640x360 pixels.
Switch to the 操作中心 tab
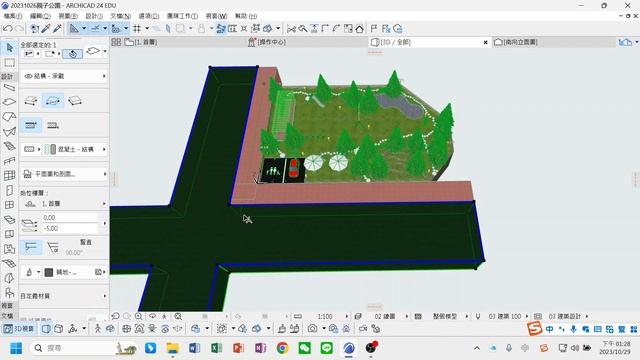pos(267,42)
